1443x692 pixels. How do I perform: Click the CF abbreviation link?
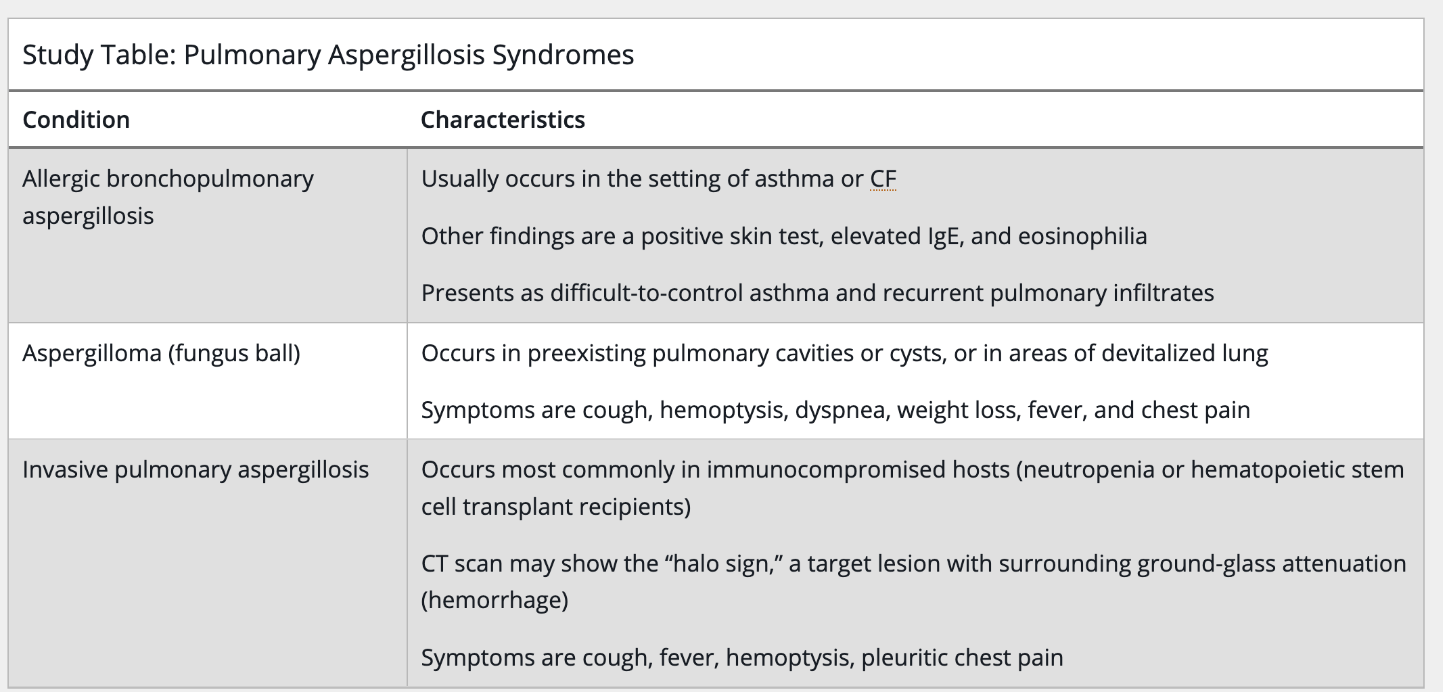[883, 179]
